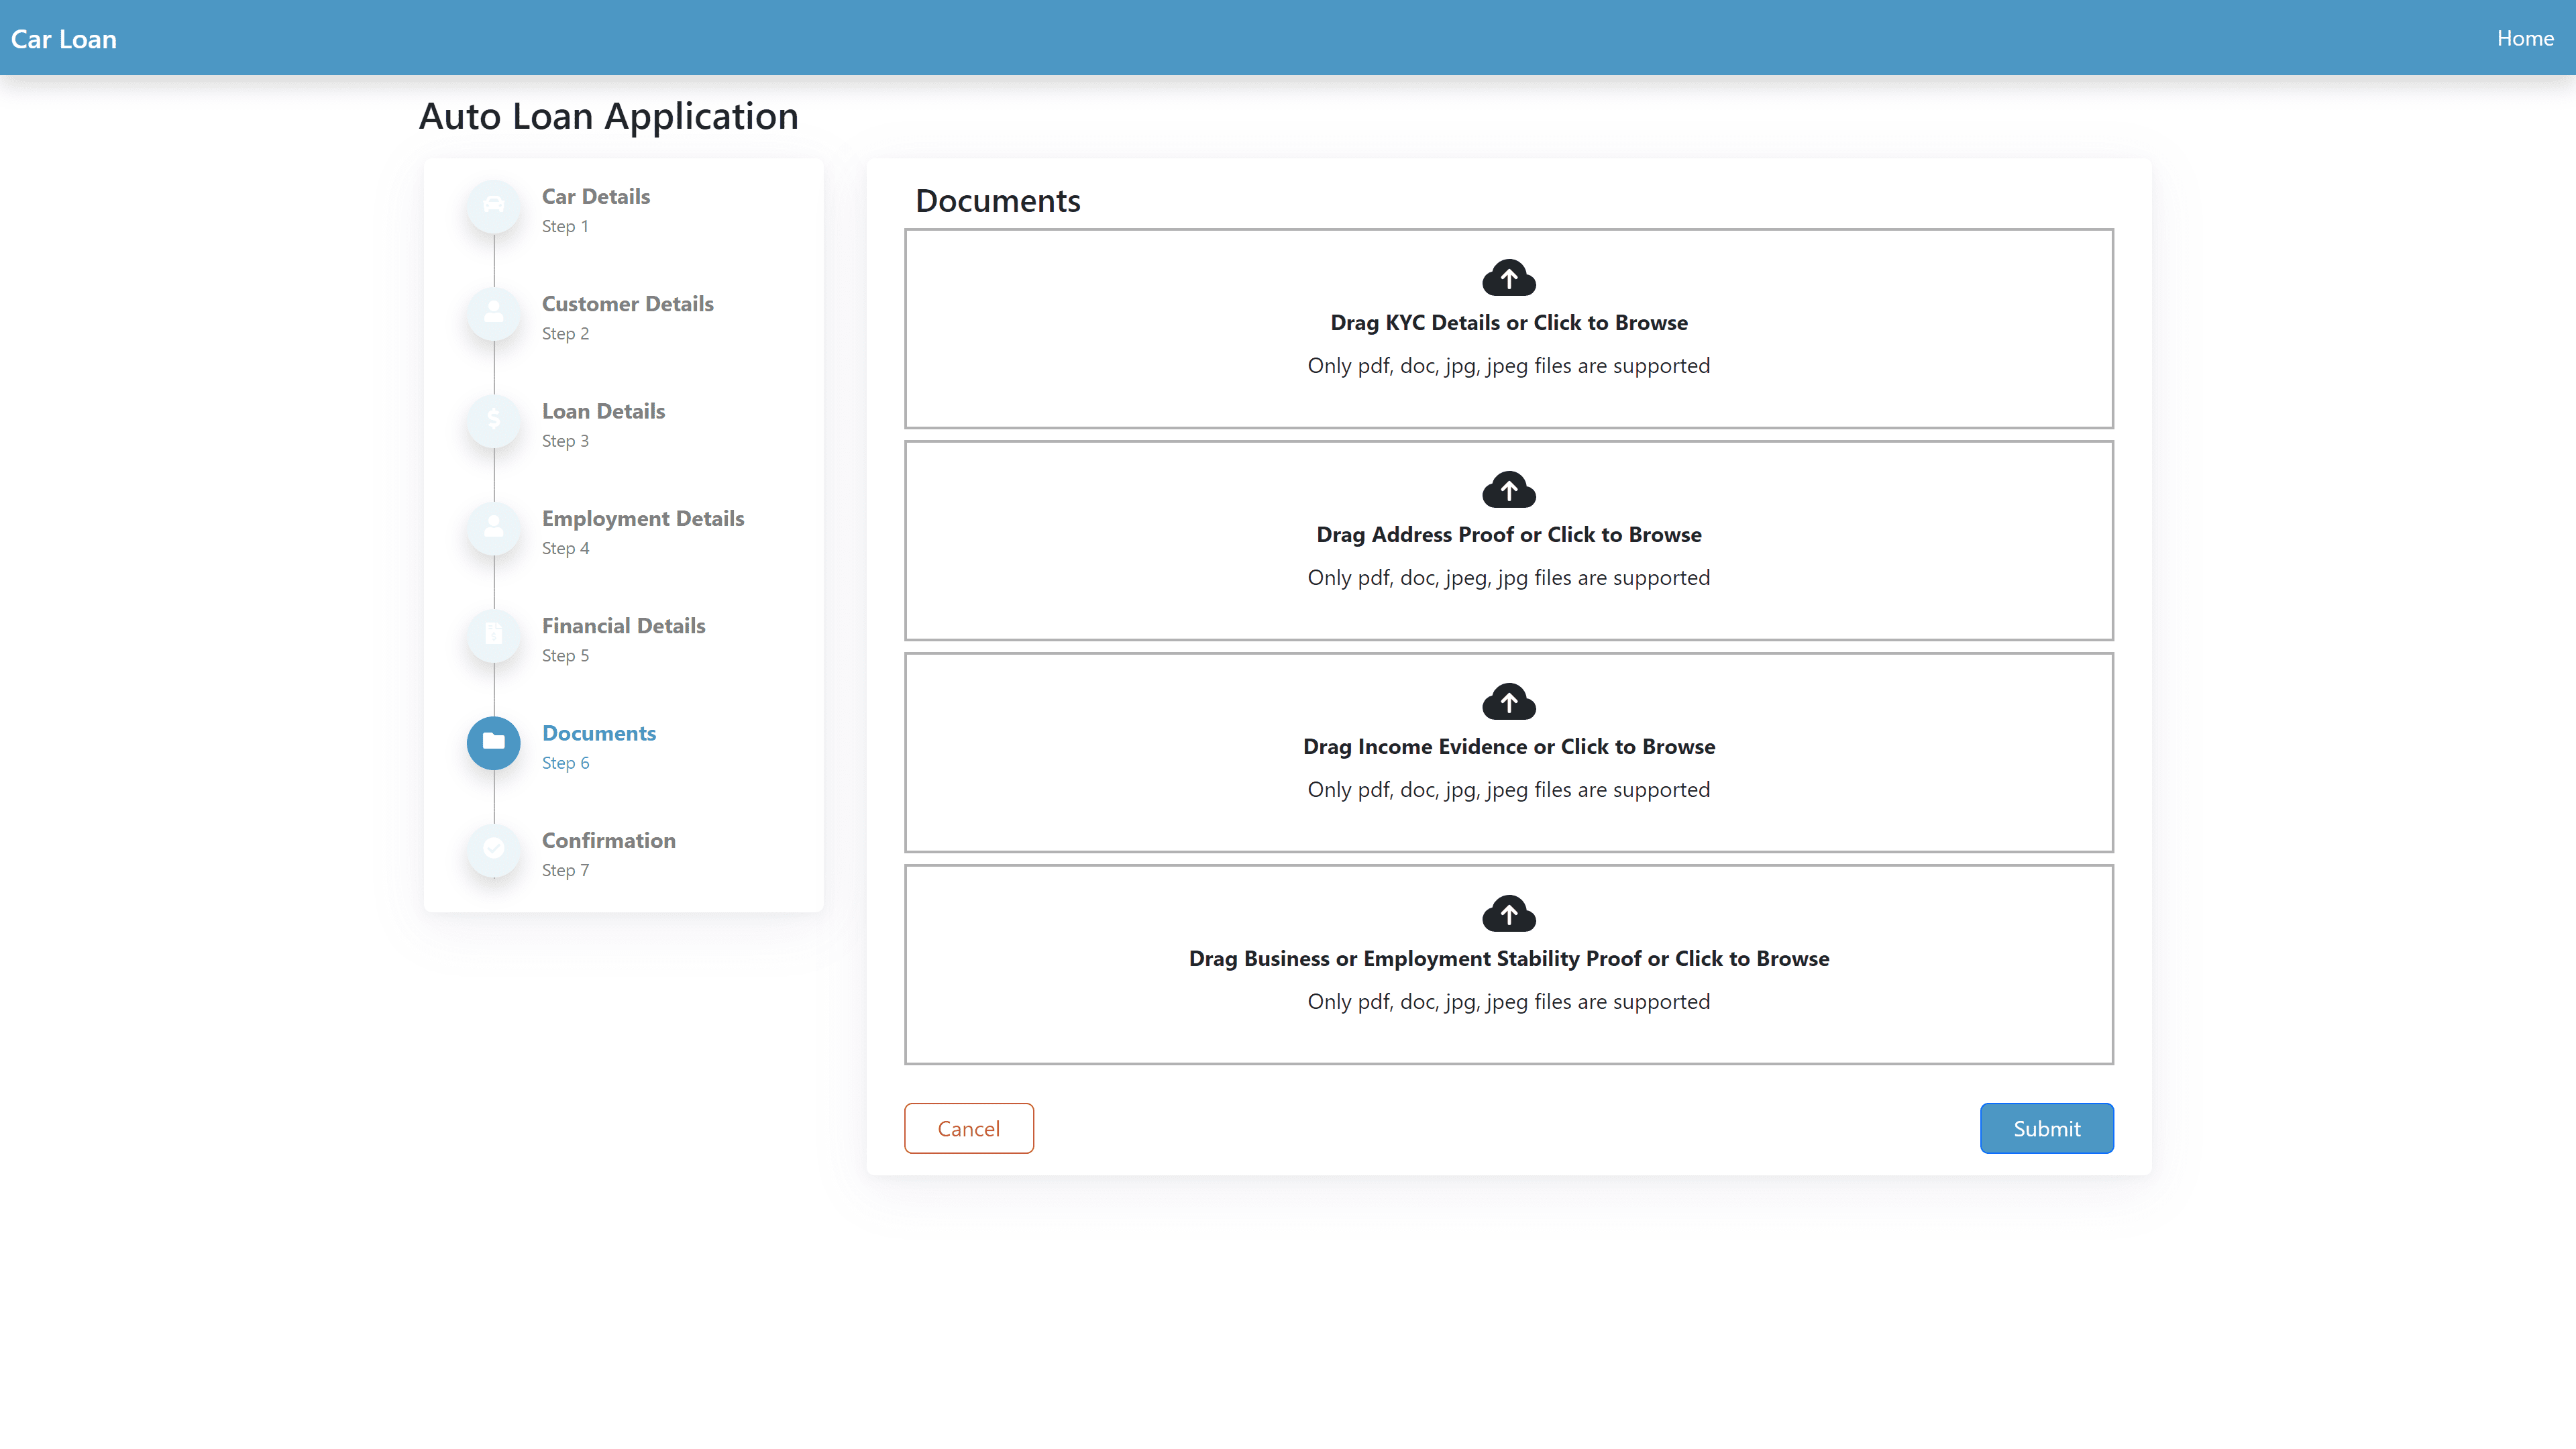Click the Employment Stability Proof upload icon

point(1508,914)
